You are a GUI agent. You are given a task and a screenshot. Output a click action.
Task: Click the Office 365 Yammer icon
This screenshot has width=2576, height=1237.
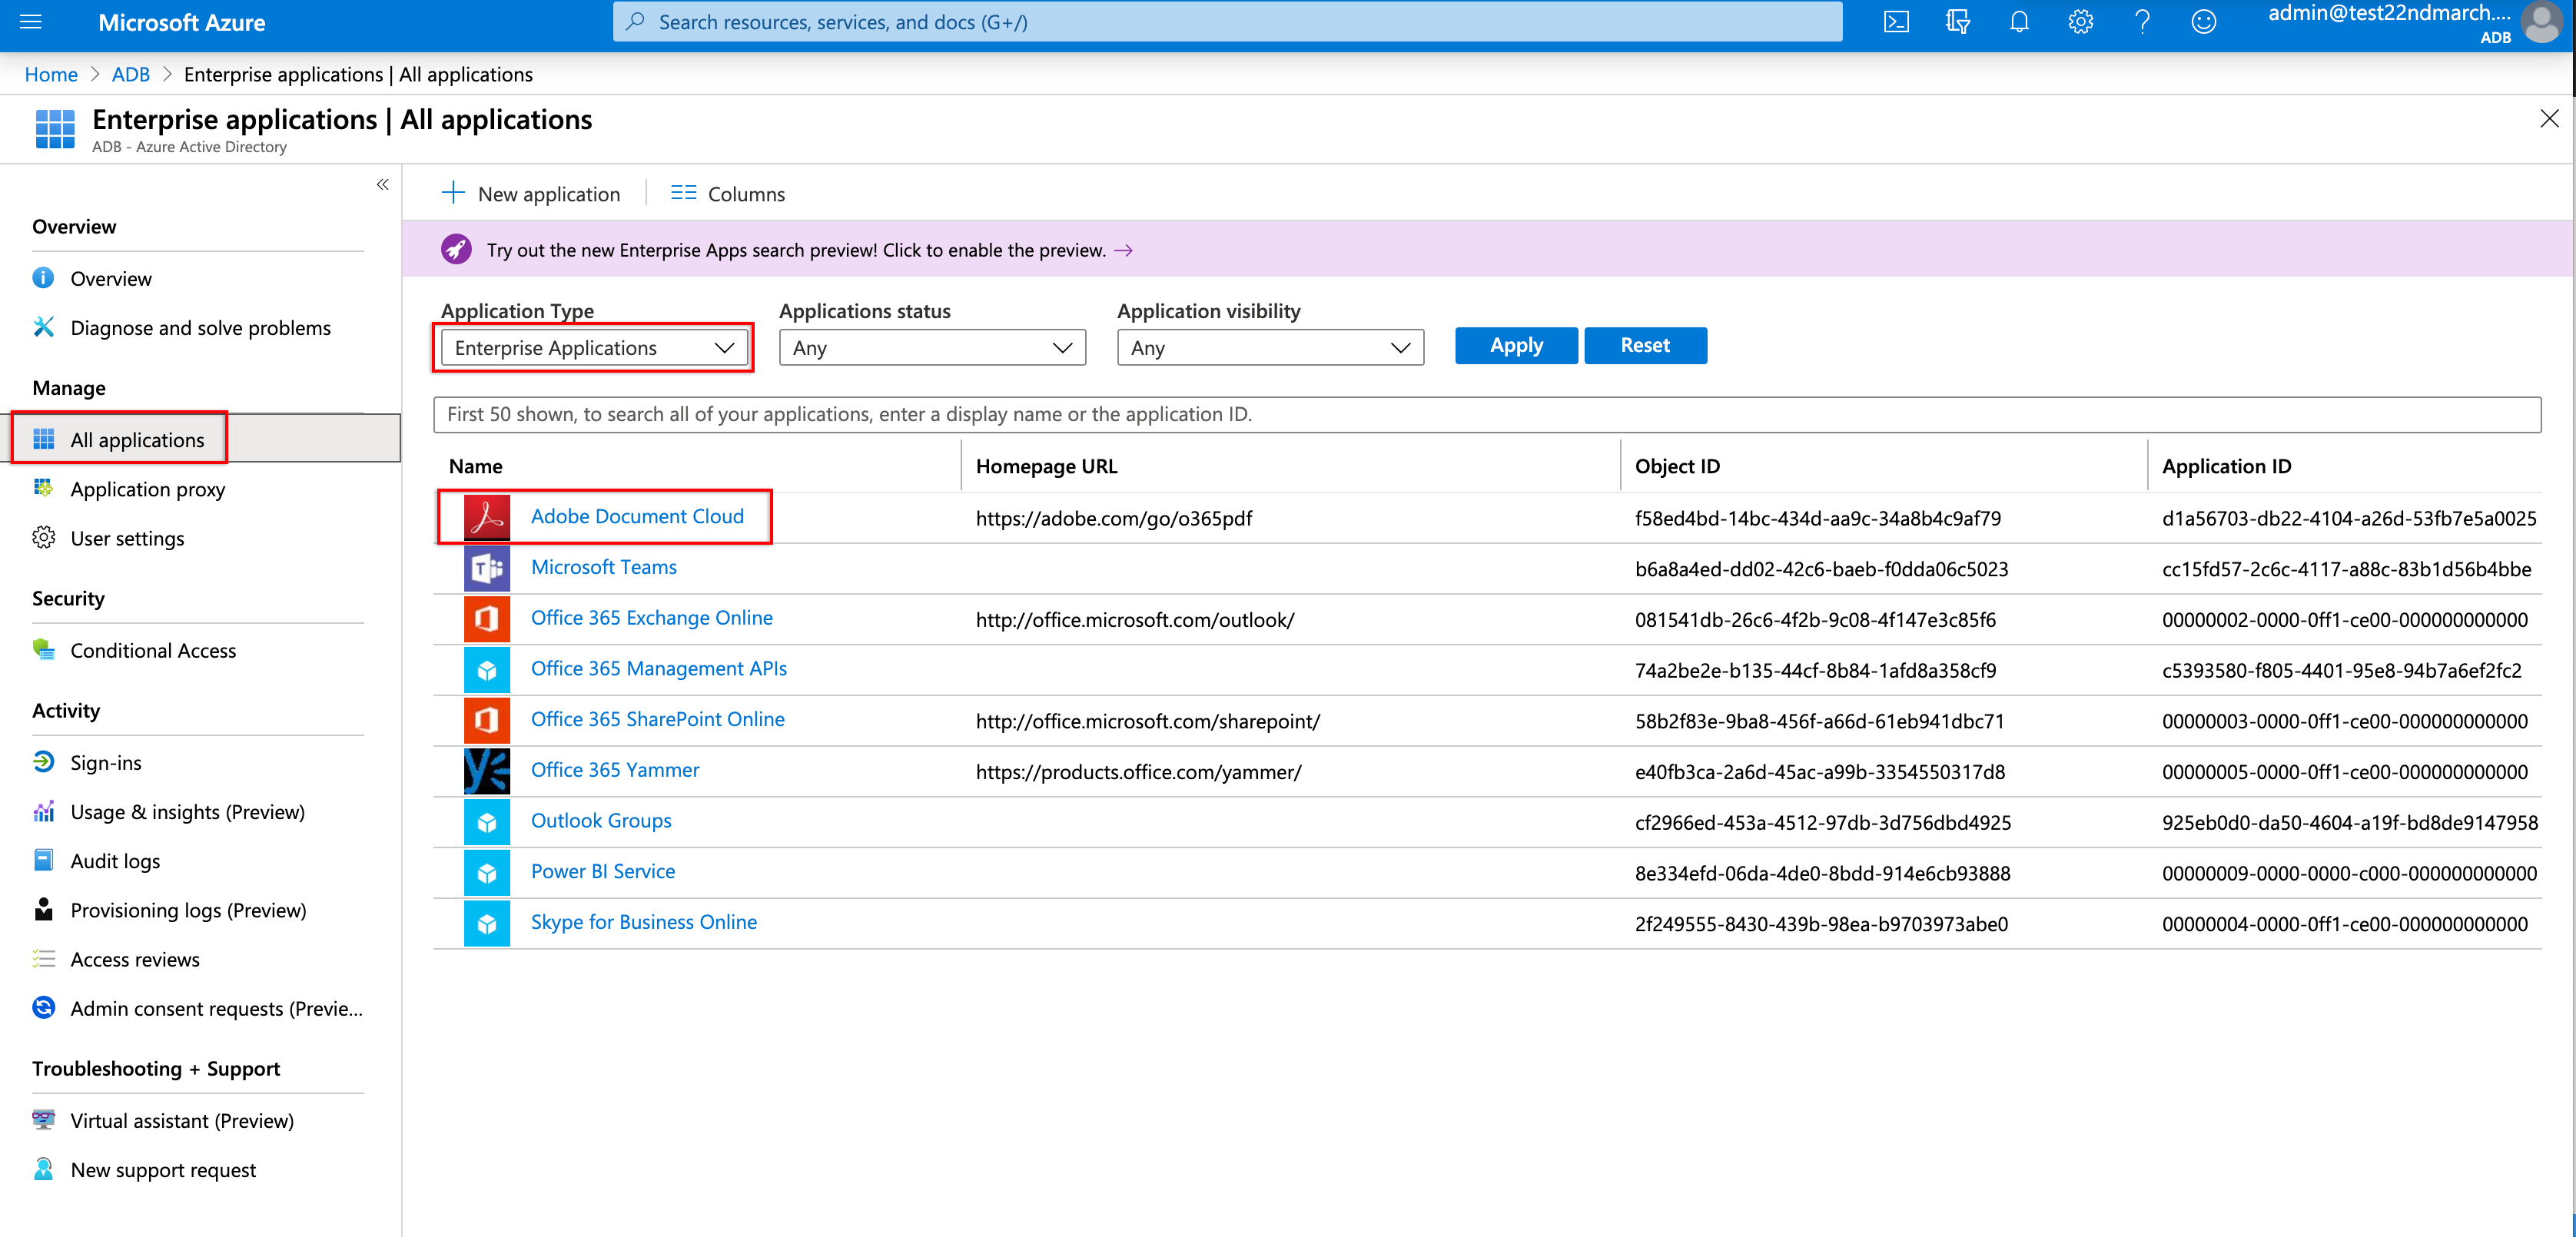coord(487,770)
